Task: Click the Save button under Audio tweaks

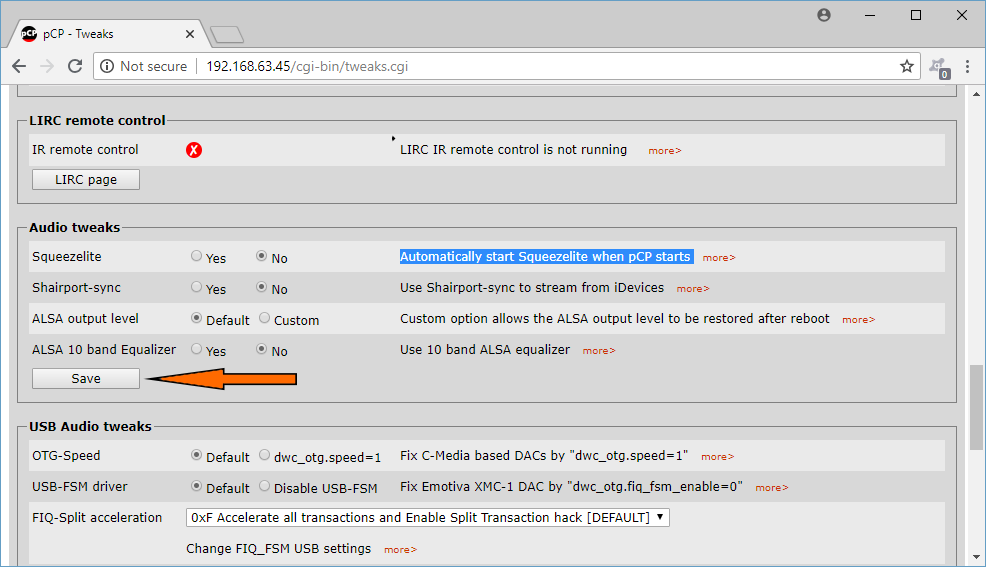Action: click(x=86, y=378)
